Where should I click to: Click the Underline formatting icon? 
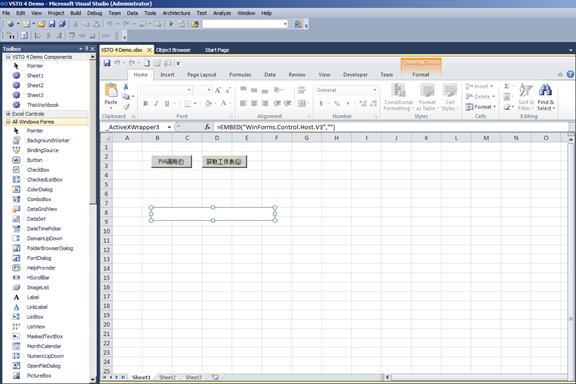[x=167, y=104]
